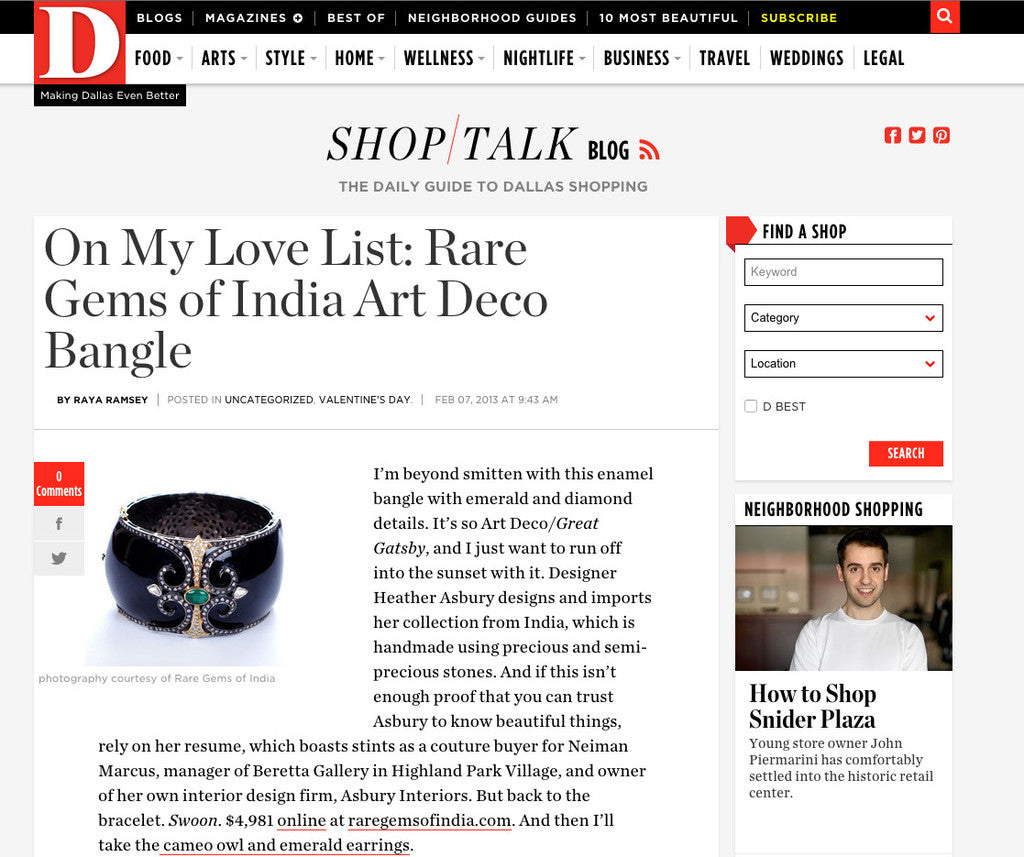Image resolution: width=1024 pixels, height=857 pixels.
Task: Follow the raregemsofindia.com link
Action: coord(429,820)
